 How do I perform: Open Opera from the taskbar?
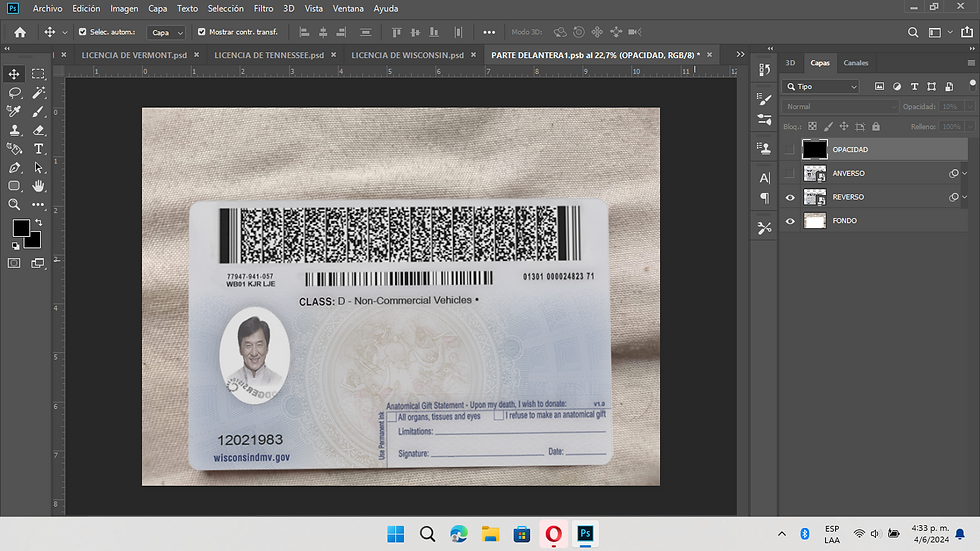pyautogui.click(x=553, y=534)
